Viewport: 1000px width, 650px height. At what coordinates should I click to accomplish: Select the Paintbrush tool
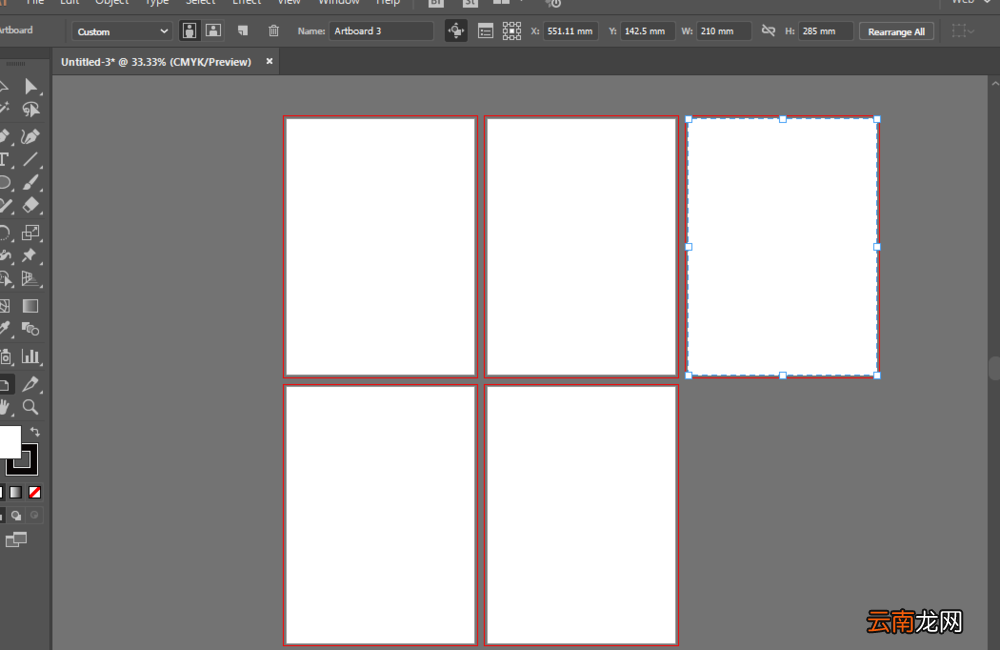point(30,182)
